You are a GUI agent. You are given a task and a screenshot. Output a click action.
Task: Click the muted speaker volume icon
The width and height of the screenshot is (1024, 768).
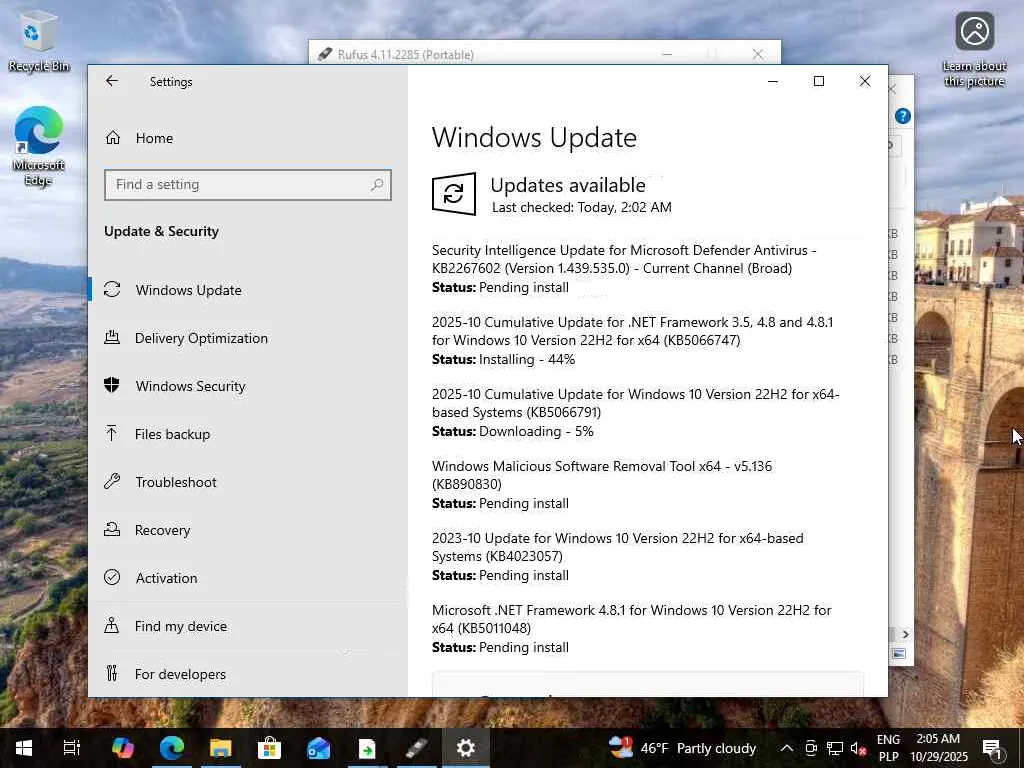pyautogui.click(x=858, y=748)
